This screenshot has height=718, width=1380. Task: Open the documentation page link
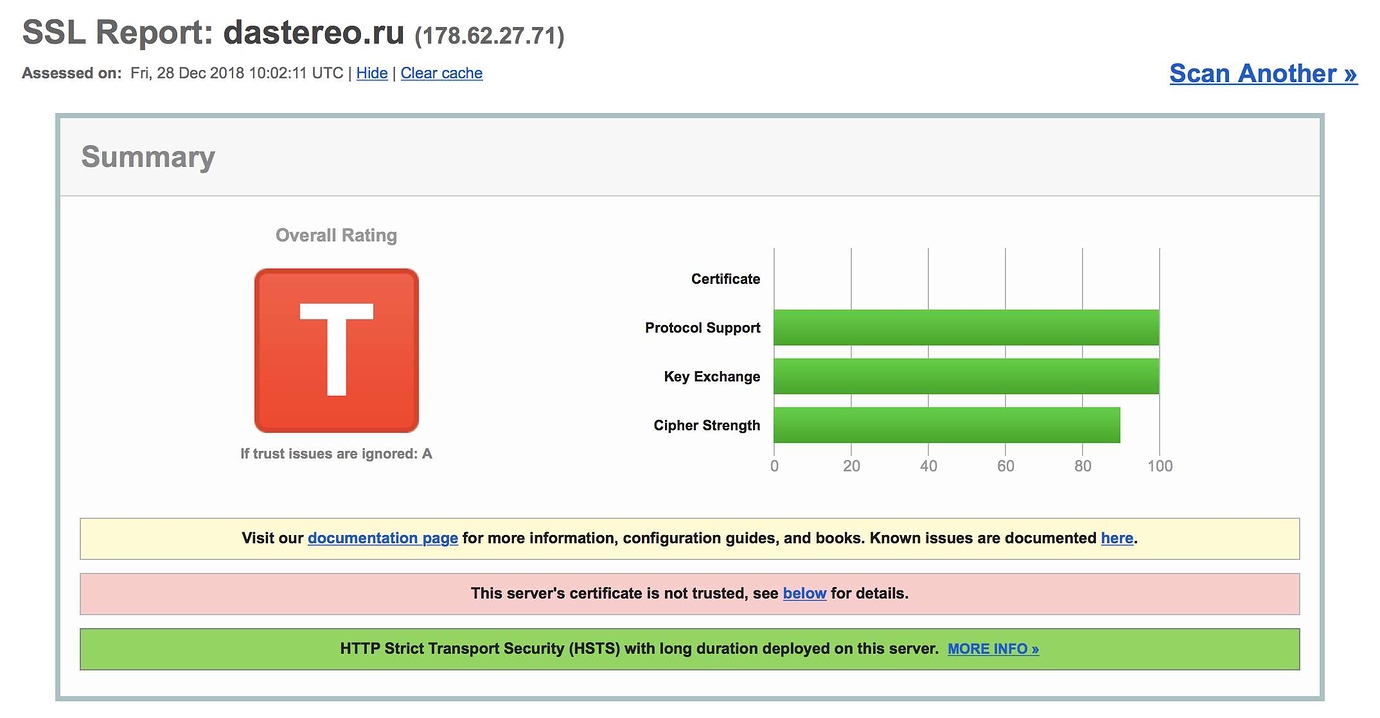pyautogui.click(x=383, y=538)
